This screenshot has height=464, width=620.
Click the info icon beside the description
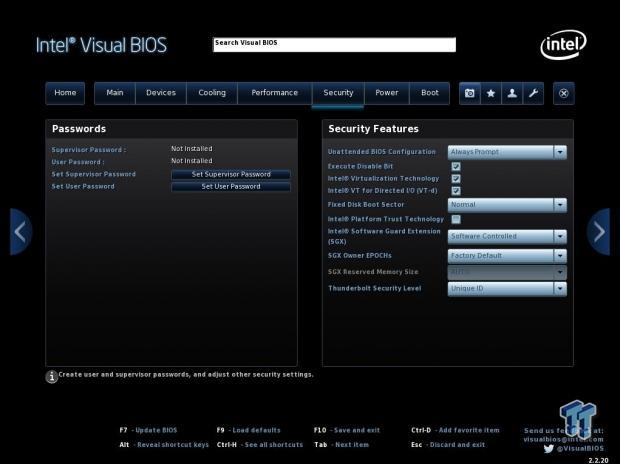pos(52,377)
